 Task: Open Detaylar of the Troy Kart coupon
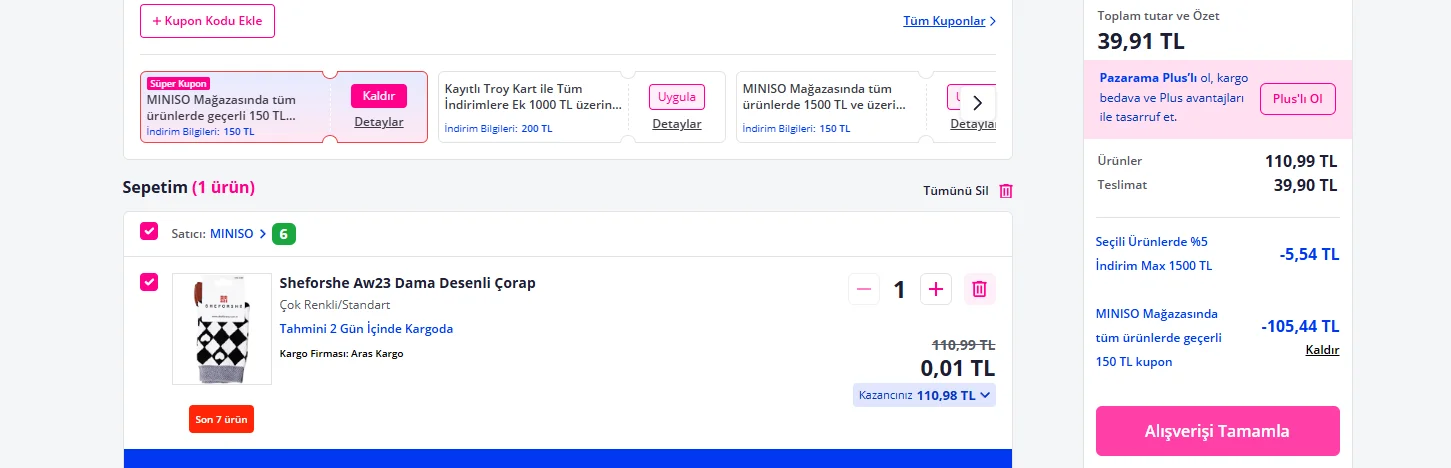coord(677,124)
